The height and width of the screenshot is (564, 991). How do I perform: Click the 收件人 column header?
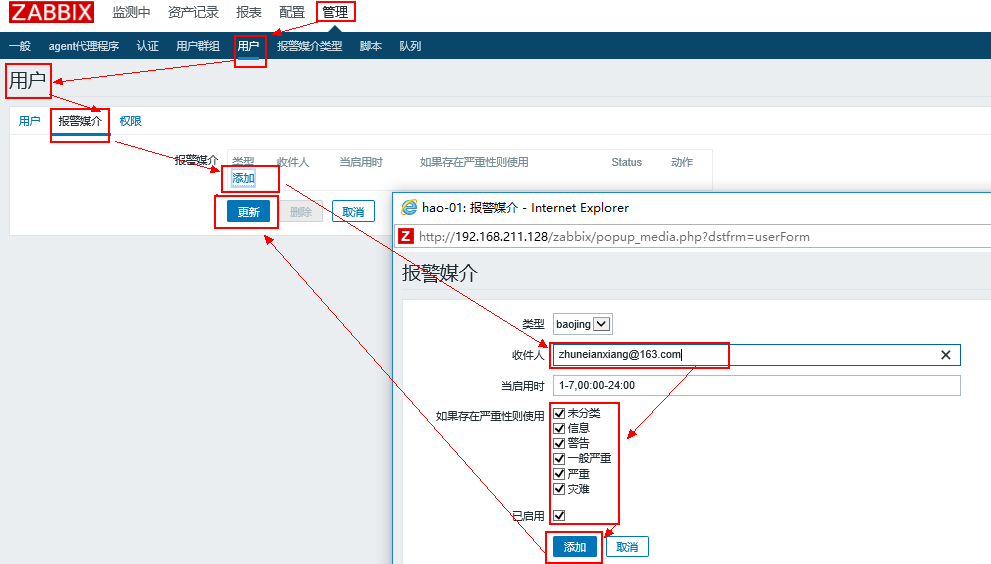[x=293, y=162]
